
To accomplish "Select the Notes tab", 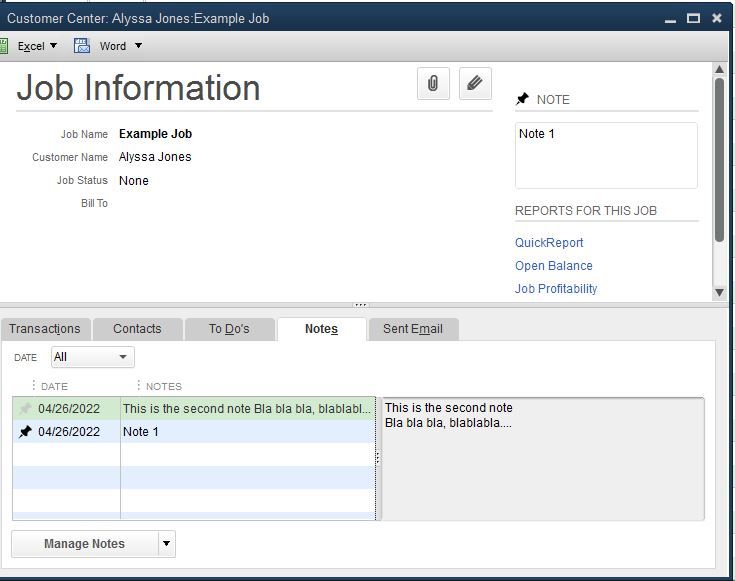I will point(322,329).
